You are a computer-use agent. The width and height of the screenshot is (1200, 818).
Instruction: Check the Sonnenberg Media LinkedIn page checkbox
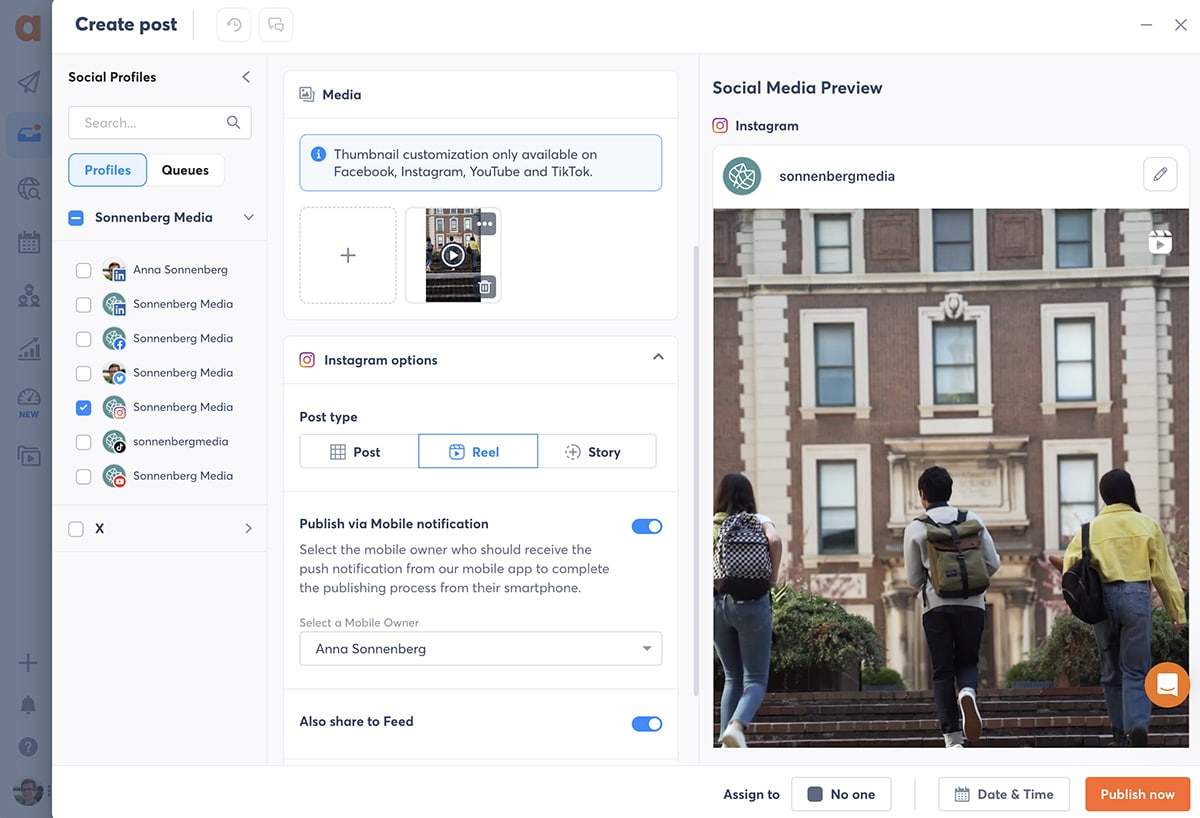point(84,304)
